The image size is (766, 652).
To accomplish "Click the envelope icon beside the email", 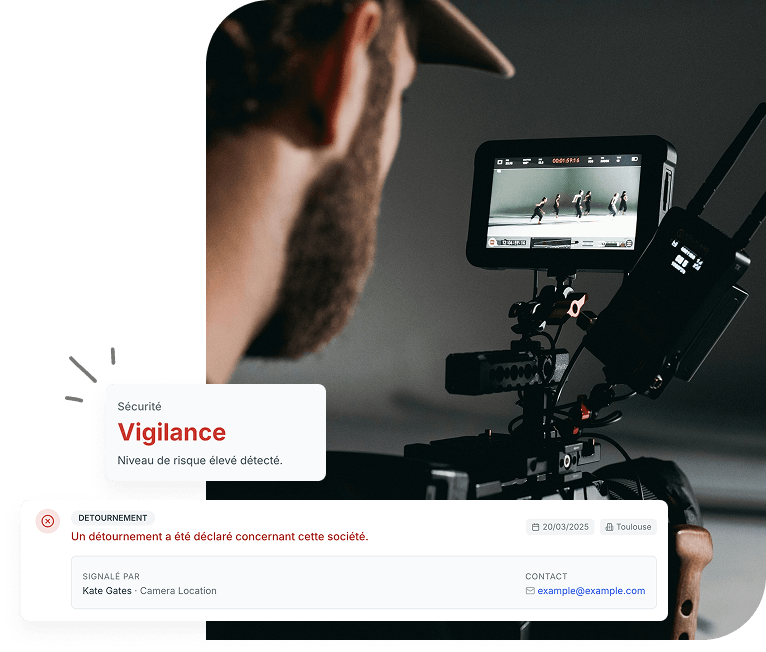I will point(530,590).
